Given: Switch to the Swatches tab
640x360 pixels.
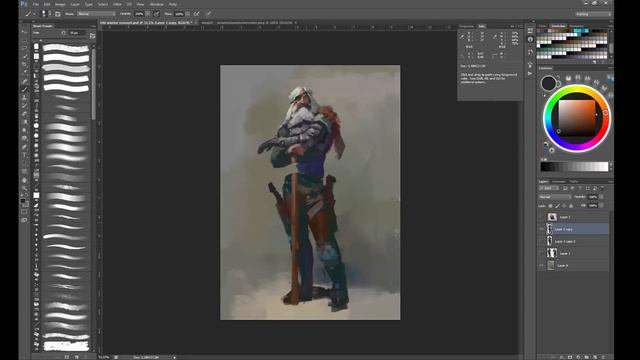Looking at the screenshot, I should pos(558,26).
